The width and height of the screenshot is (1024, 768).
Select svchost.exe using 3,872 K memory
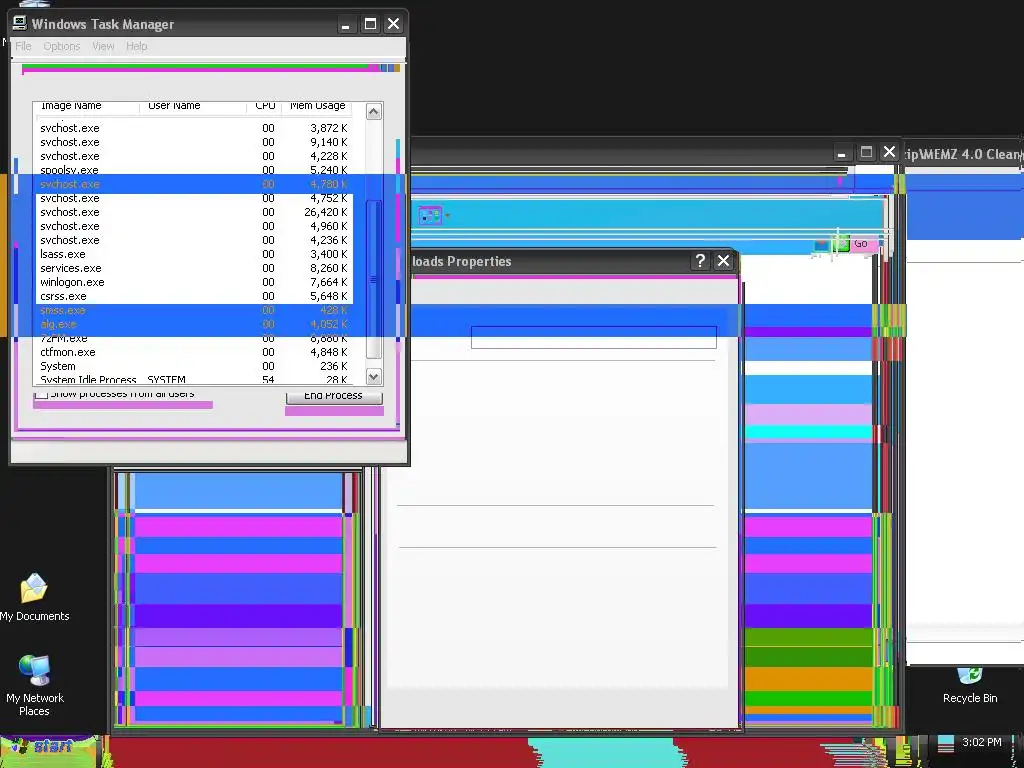pos(194,128)
